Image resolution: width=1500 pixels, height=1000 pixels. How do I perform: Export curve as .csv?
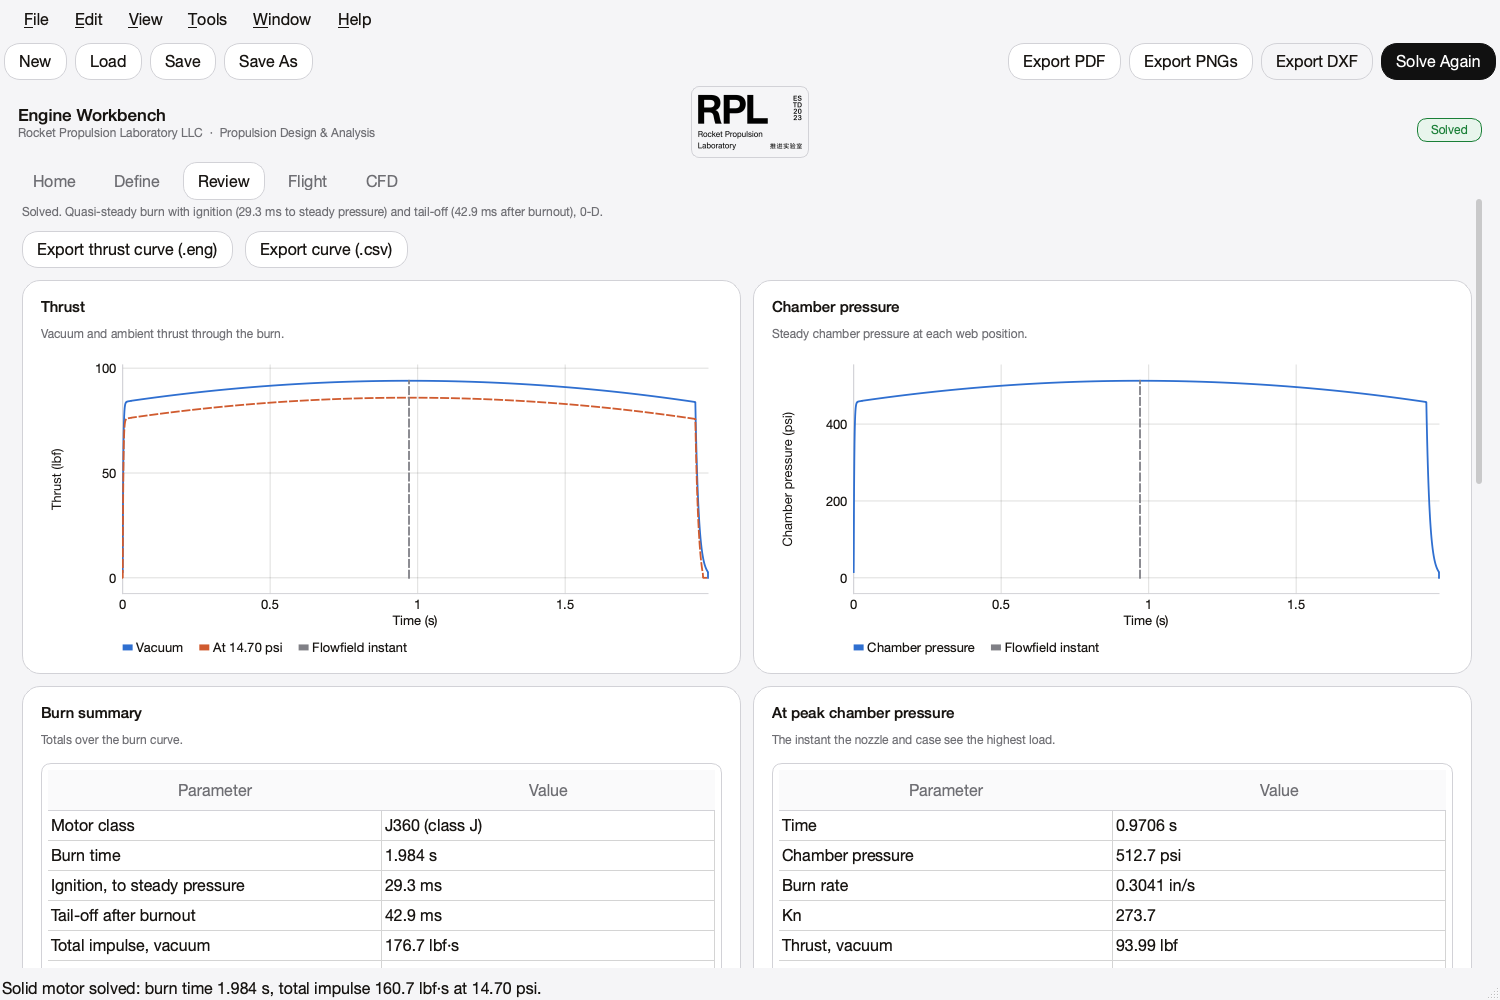tap(326, 249)
